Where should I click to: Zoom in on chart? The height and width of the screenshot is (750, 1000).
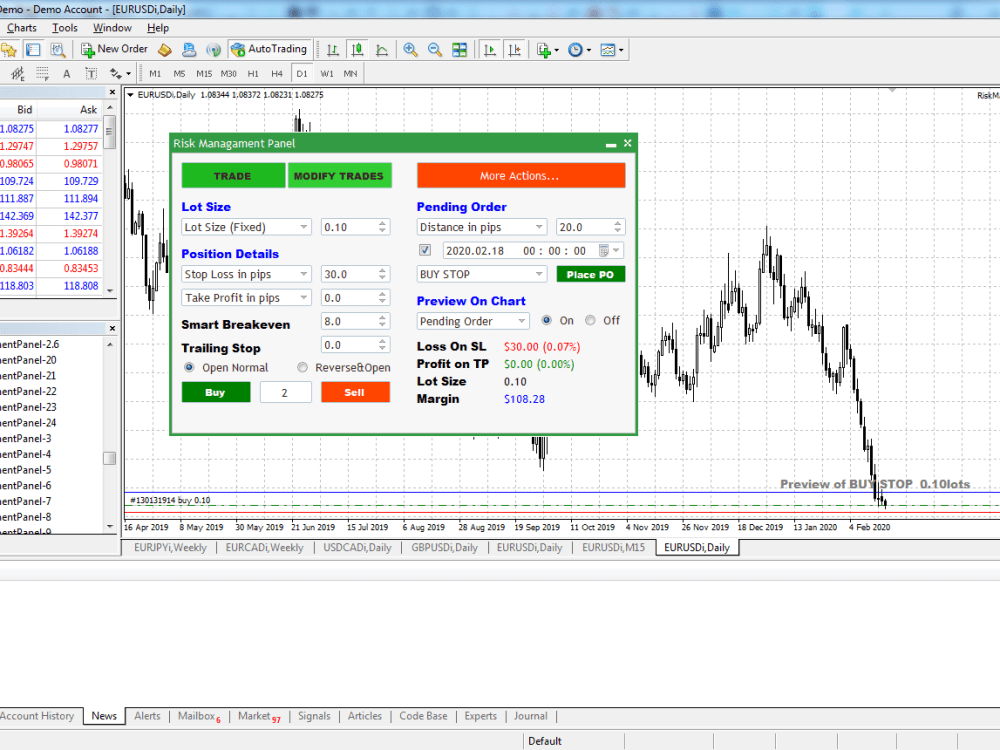[x=410, y=50]
